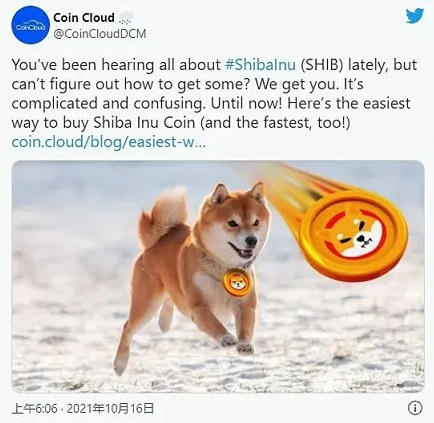Click the 上午6:06 timestamp
Image resolution: width=434 pixels, height=423 pixels.
34,408
